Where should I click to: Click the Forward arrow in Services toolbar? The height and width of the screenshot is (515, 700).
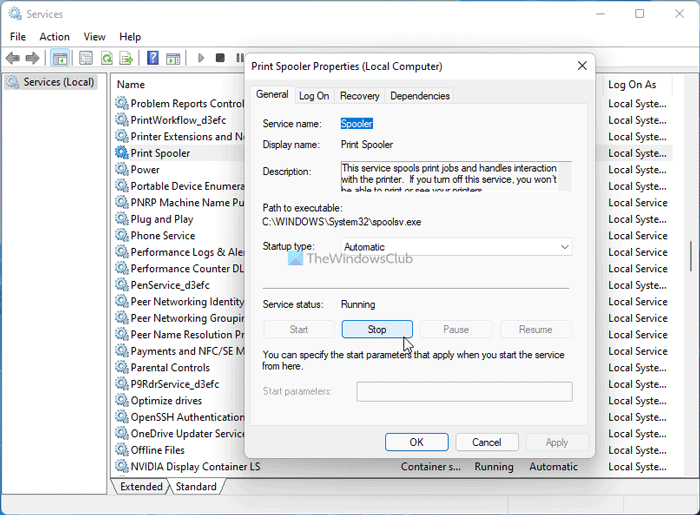pyautogui.click(x=33, y=58)
